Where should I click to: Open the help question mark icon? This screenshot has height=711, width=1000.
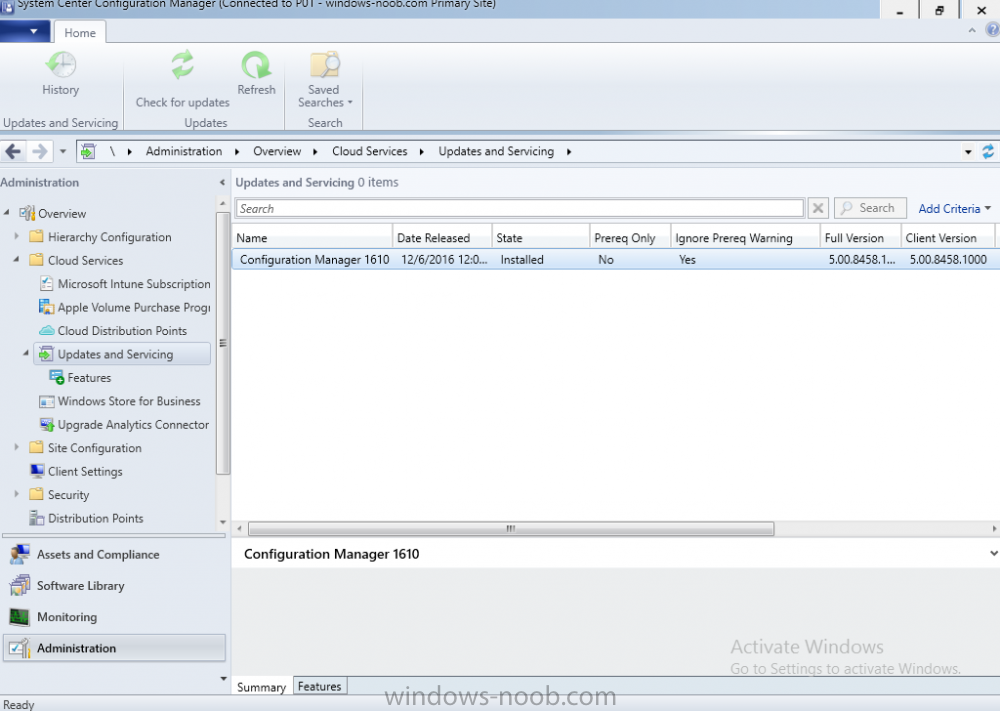point(992,30)
